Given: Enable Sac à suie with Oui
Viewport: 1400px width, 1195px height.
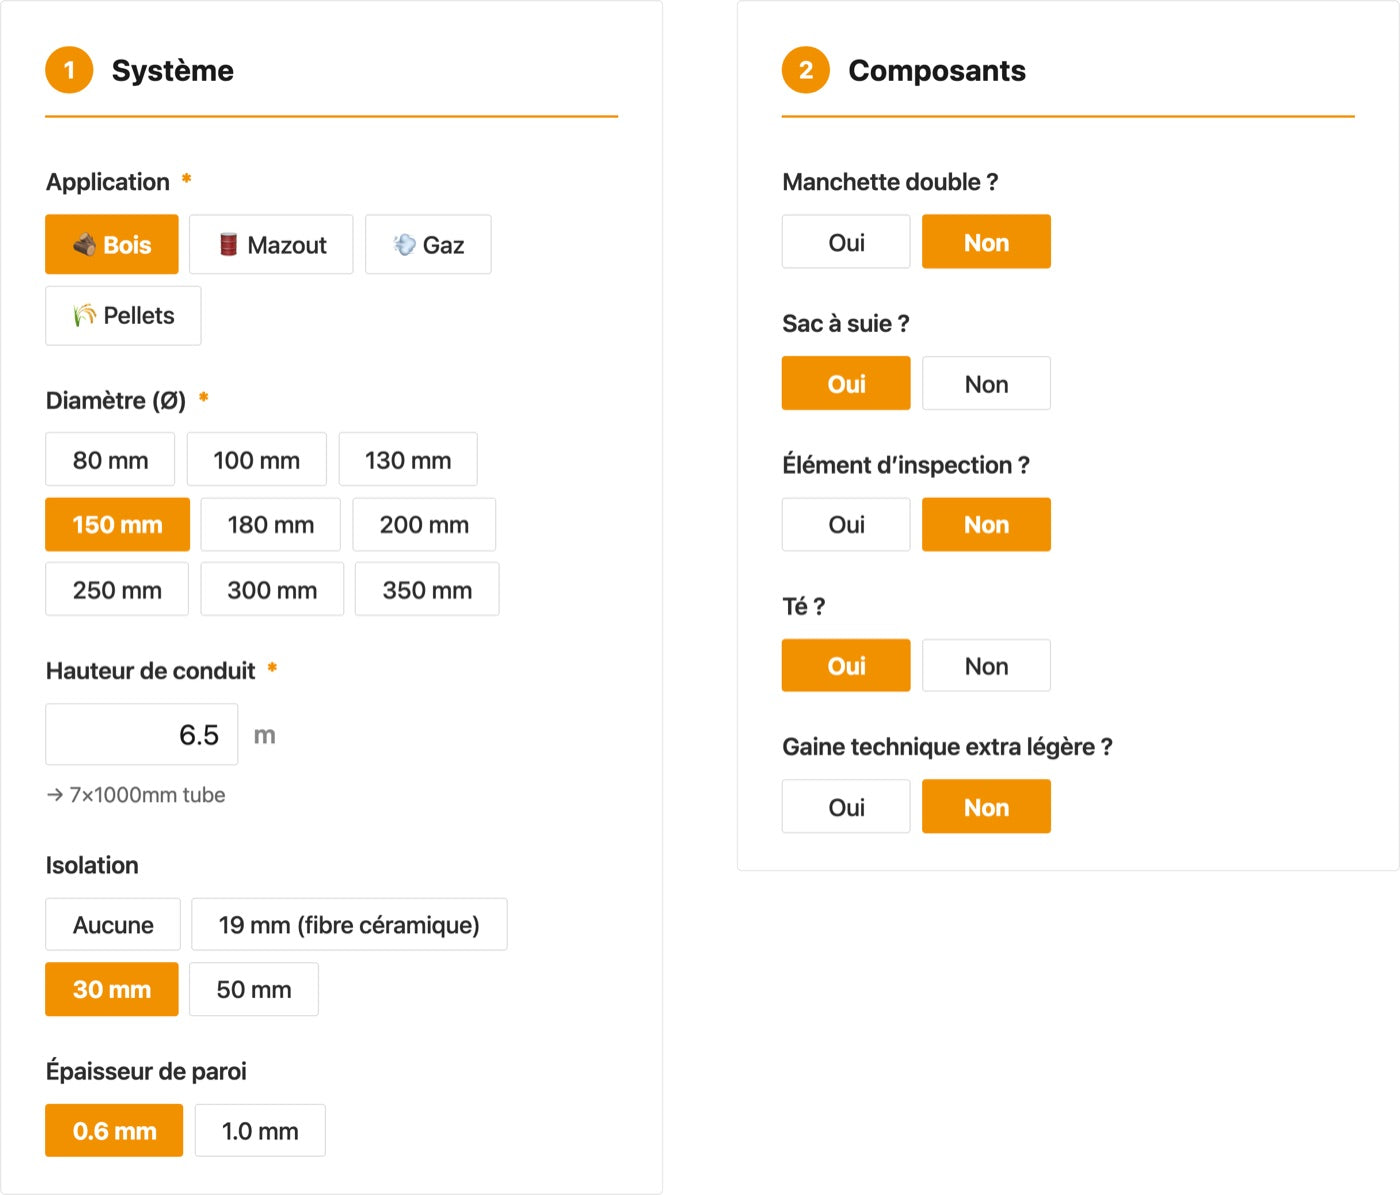Looking at the screenshot, I should click(846, 384).
